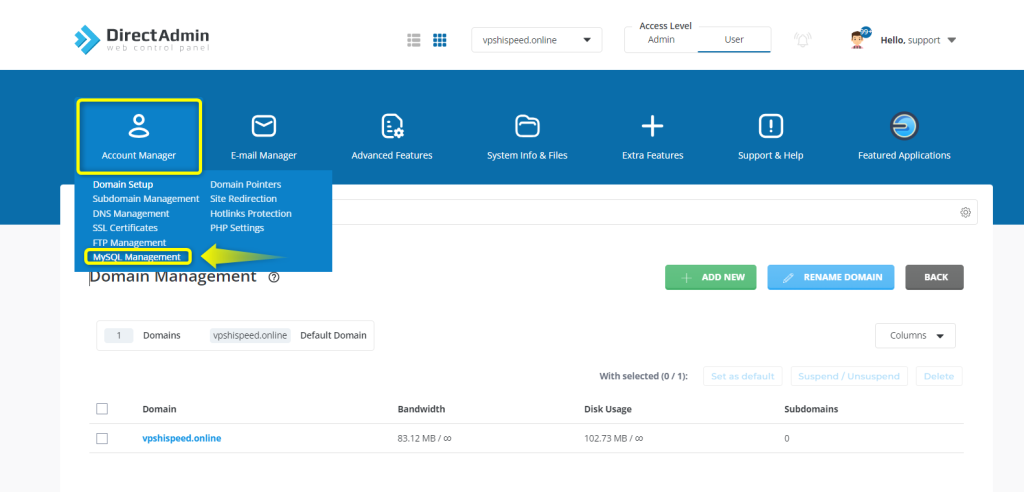Click the Delete button
This screenshot has height=492, width=1024.
[939, 376]
